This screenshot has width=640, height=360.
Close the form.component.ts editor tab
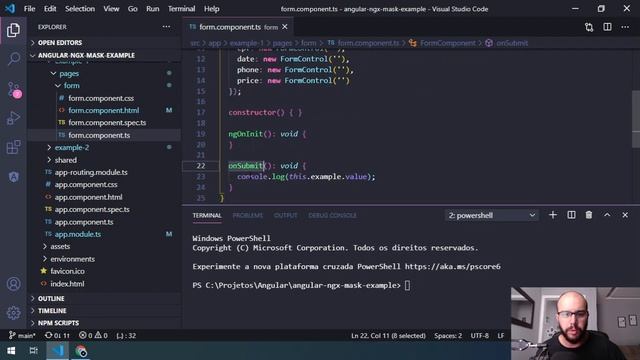click(x=284, y=27)
